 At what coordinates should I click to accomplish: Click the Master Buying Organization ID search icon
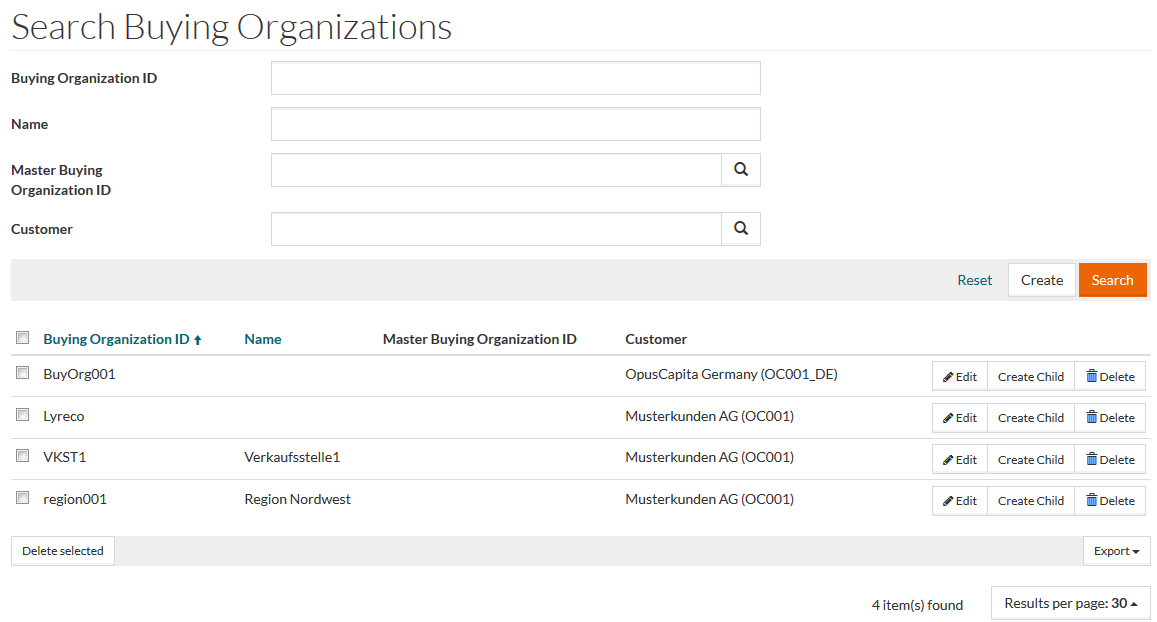tap(740, 170)
